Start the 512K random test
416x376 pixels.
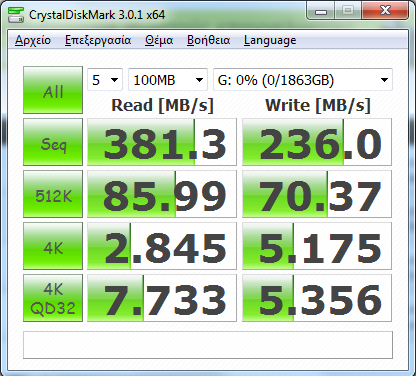53,194
